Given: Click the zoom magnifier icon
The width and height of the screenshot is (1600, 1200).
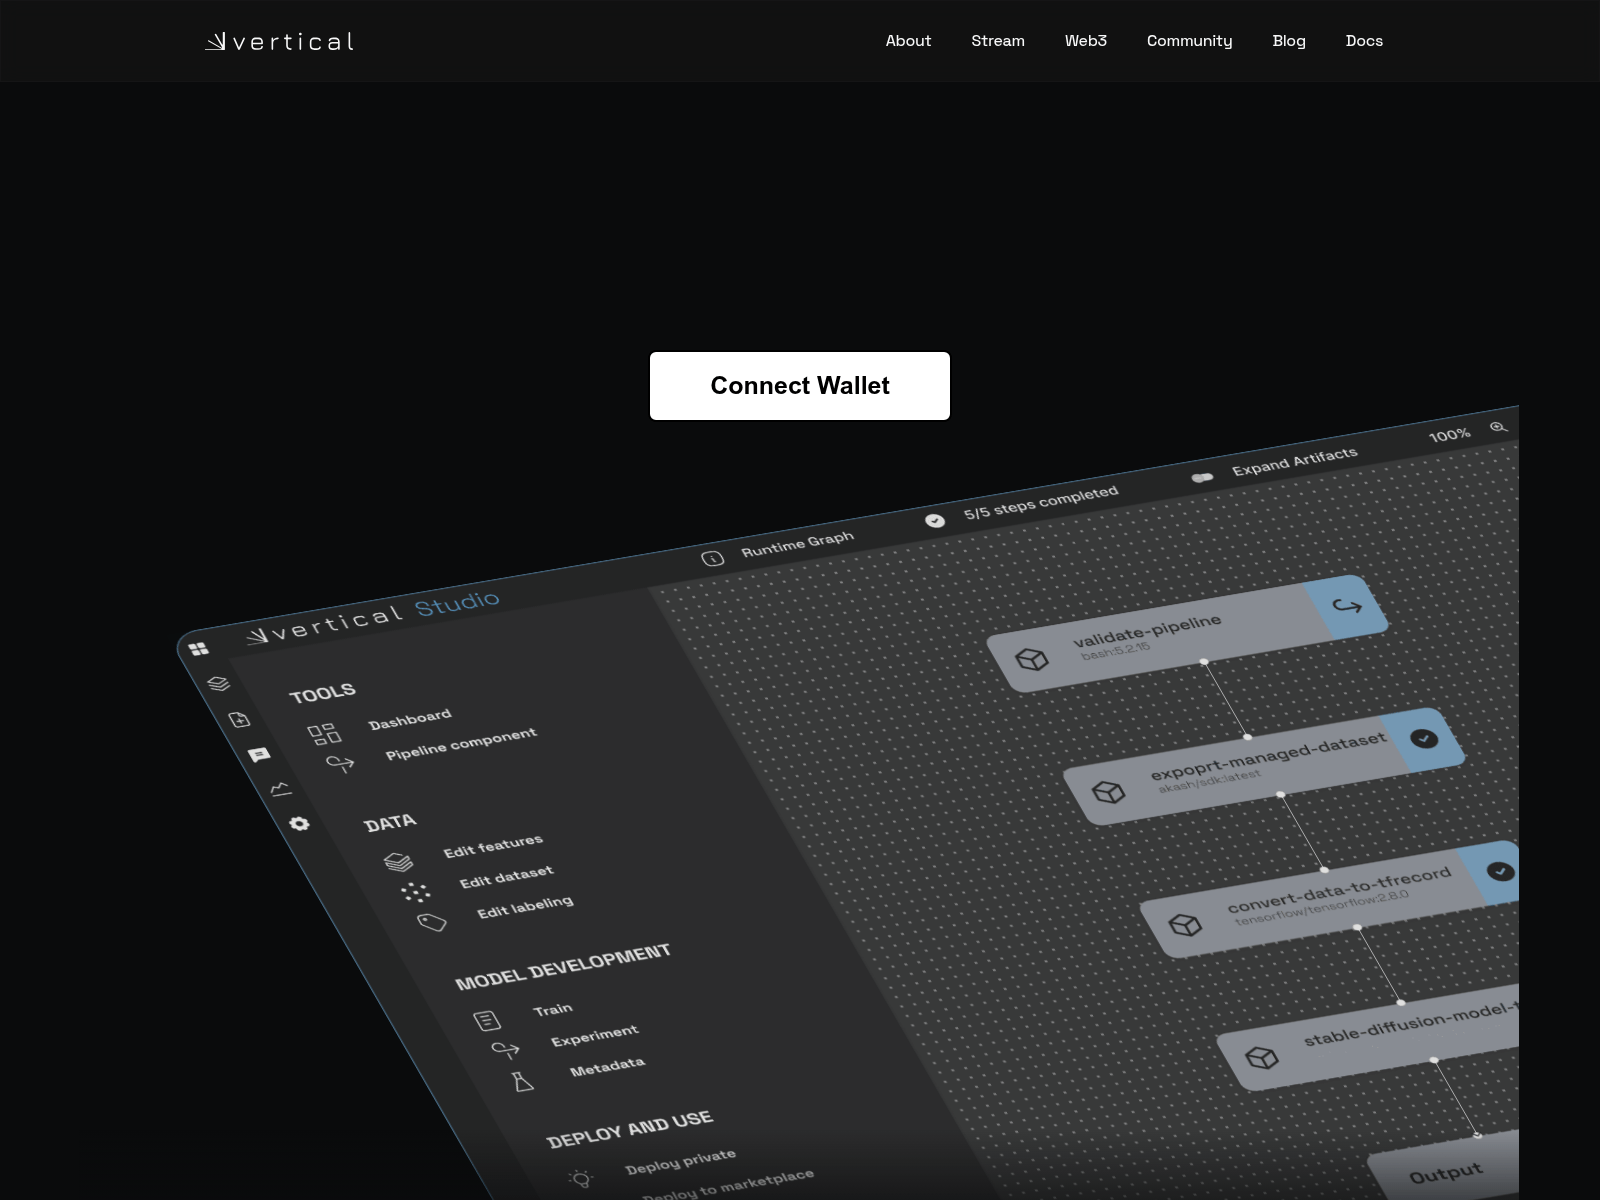Looking at the screenshot, I should click(x=1497, y=427).
